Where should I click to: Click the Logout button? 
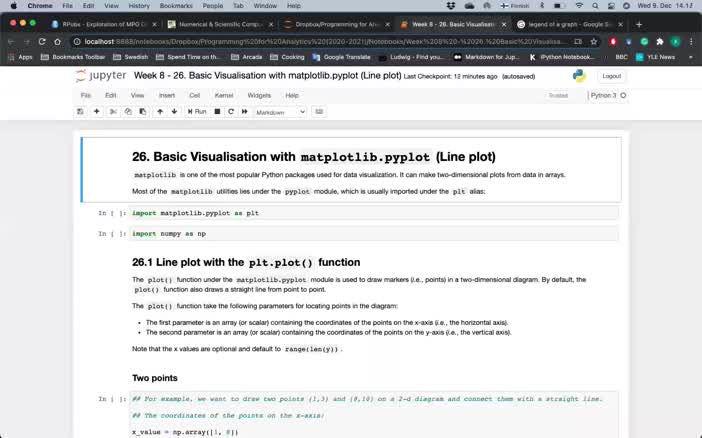610,76
